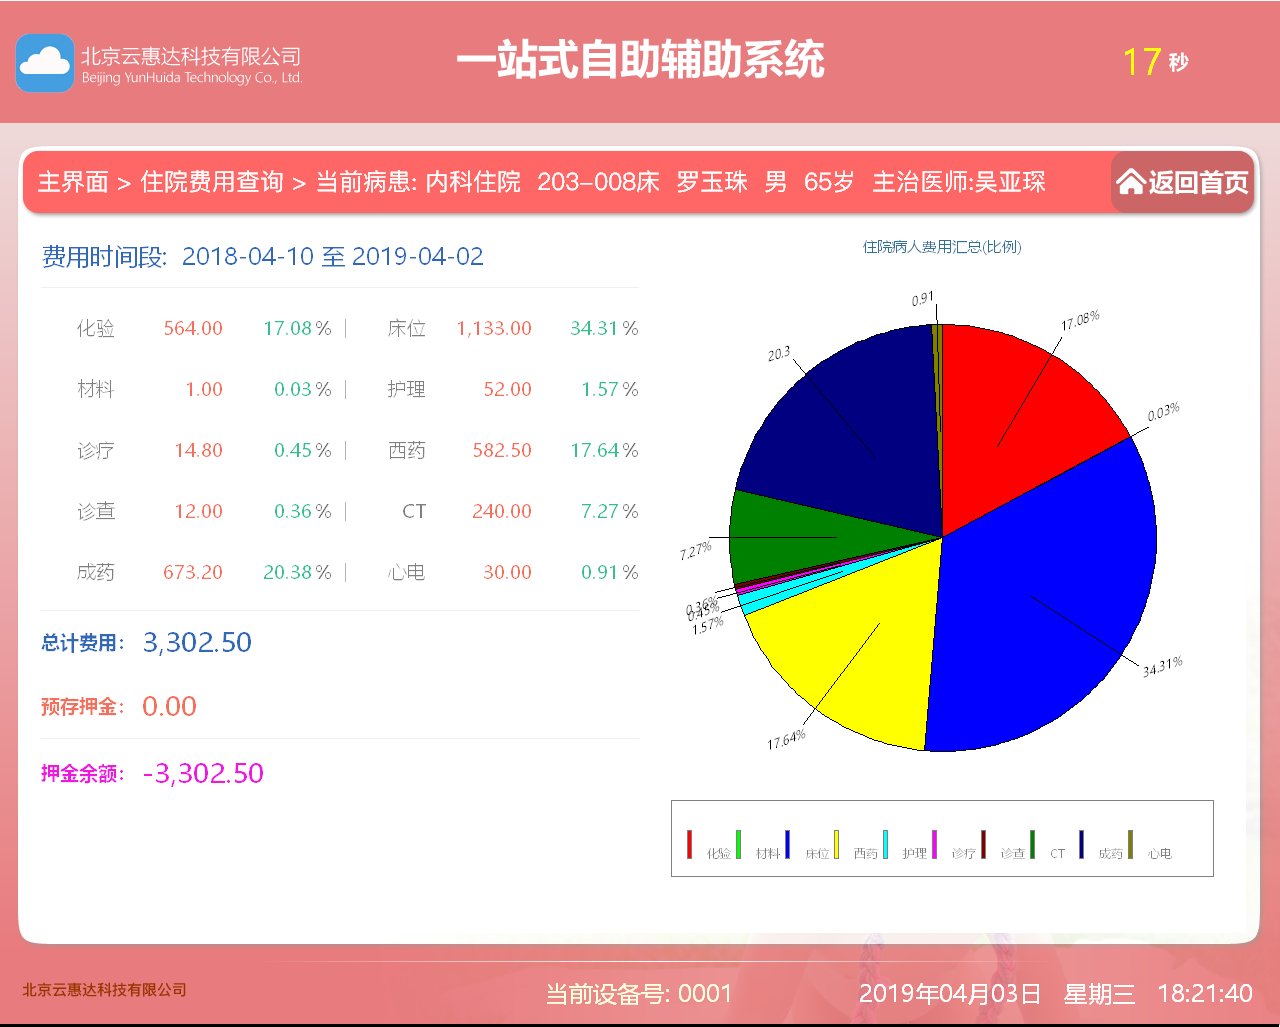Viewport: 1280px width, 1027px height.
Task: Click the 52.00 amount
Action: [508, 389]
